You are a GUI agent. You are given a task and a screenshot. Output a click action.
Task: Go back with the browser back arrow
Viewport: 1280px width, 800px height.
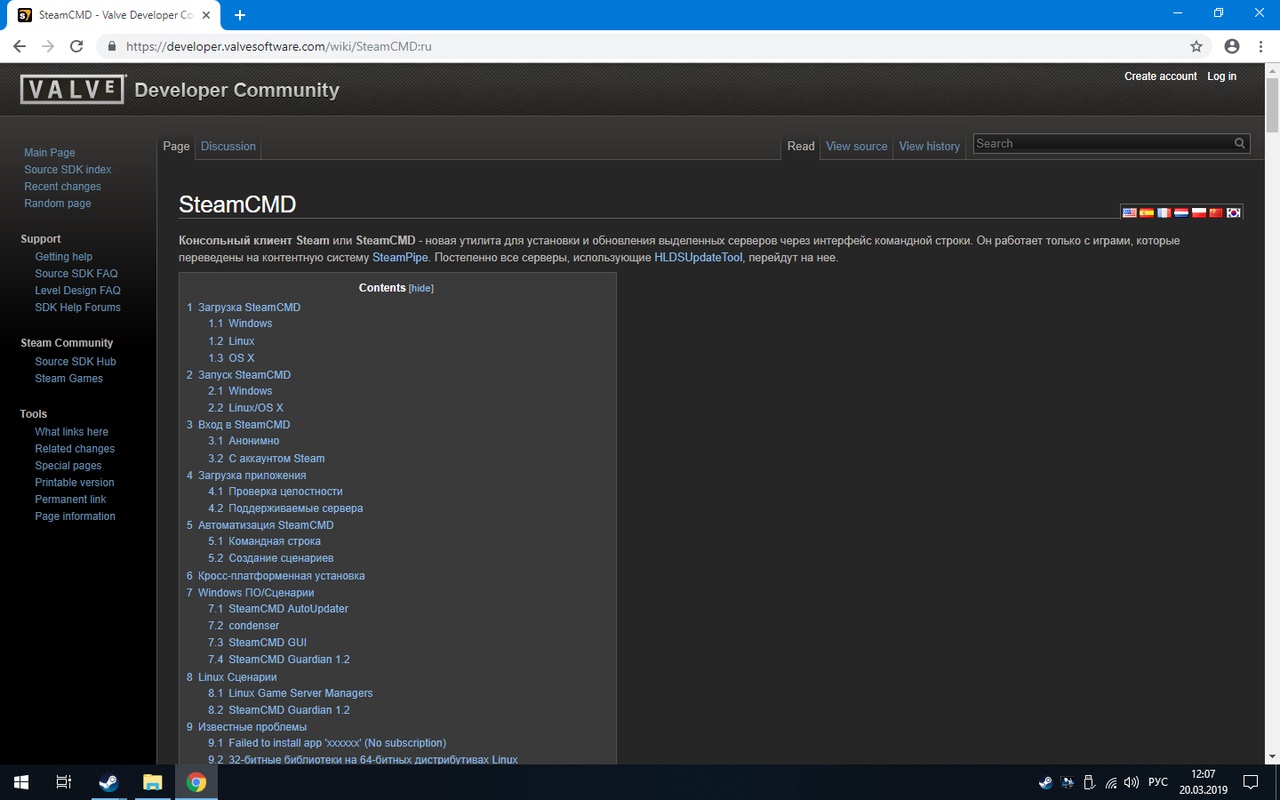(20, 46)
